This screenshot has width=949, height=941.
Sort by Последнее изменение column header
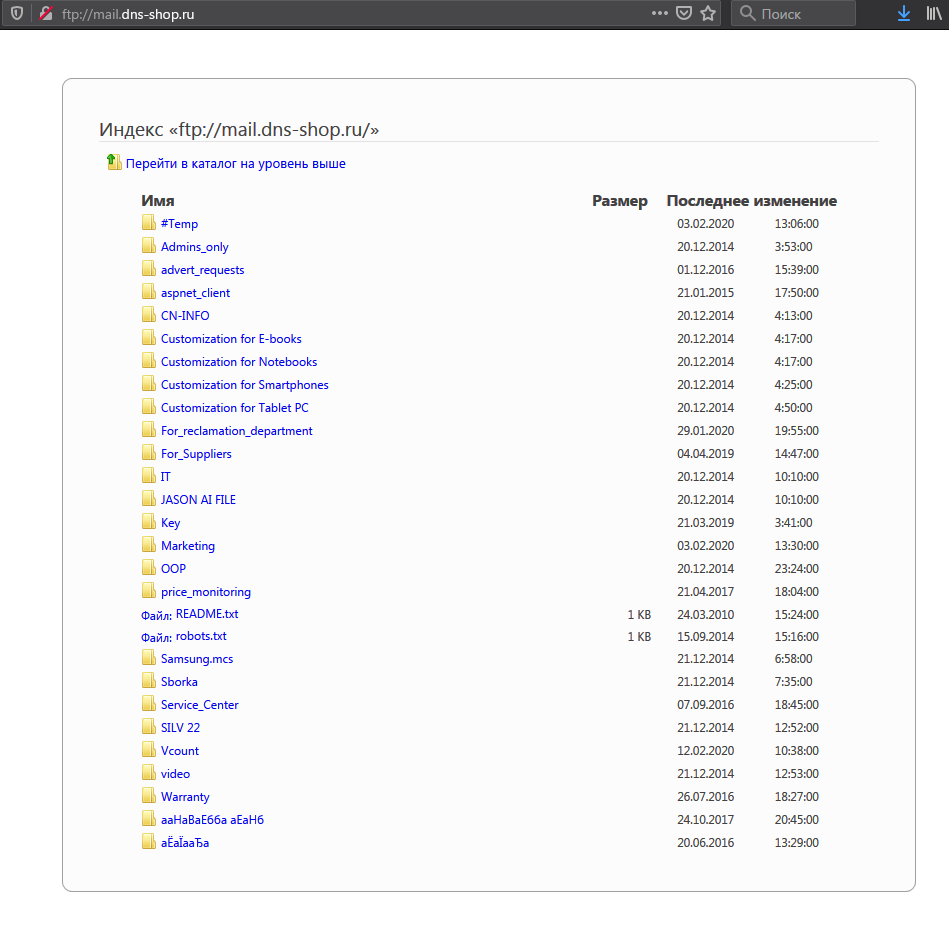(x=752, y=201)
